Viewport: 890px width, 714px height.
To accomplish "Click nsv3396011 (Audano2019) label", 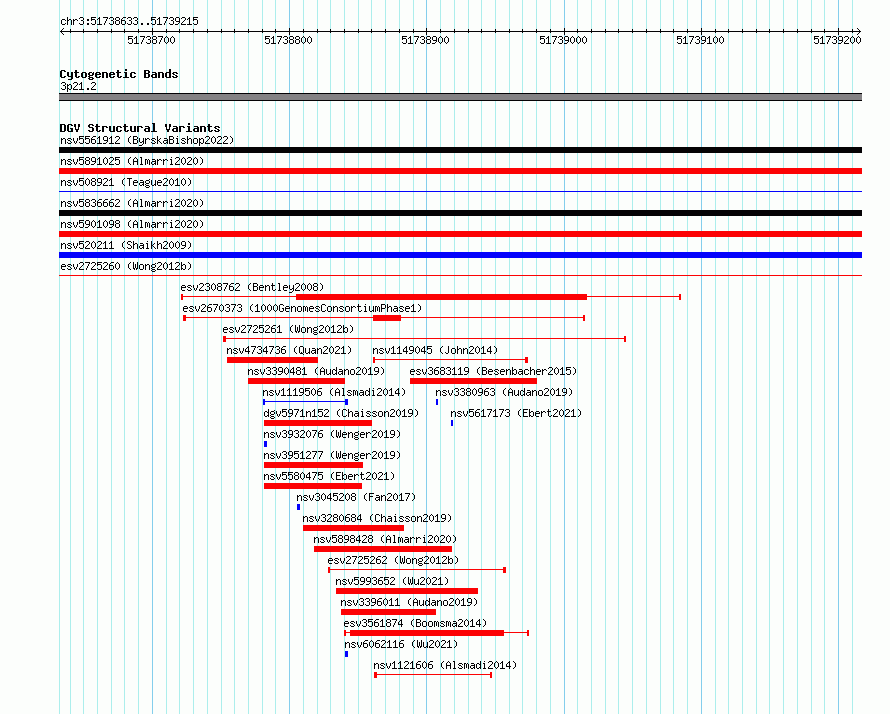I will click(x=409, y=602).
